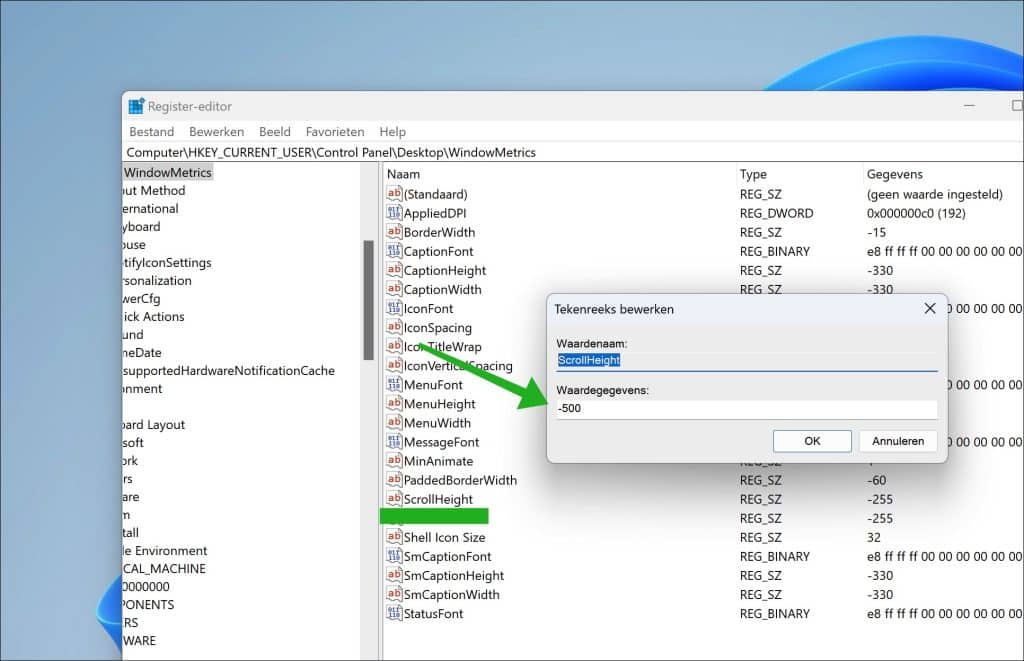Select the supportedHardwareNotificationCache tree key
Screen dimensions: 1024x661
229,371
